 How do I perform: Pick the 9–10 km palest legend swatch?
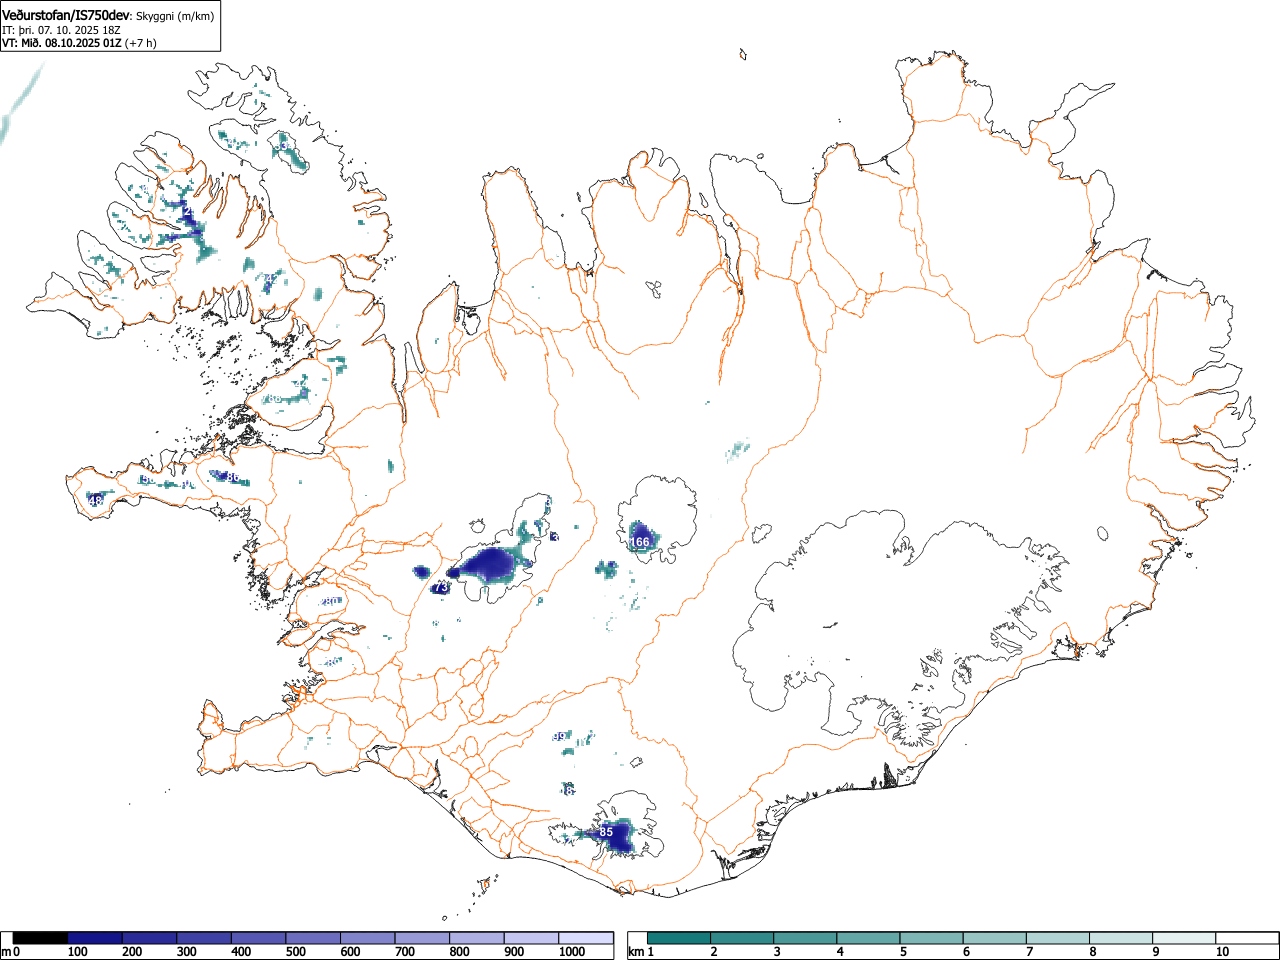pyautogui.click(x=1183, y=938)
